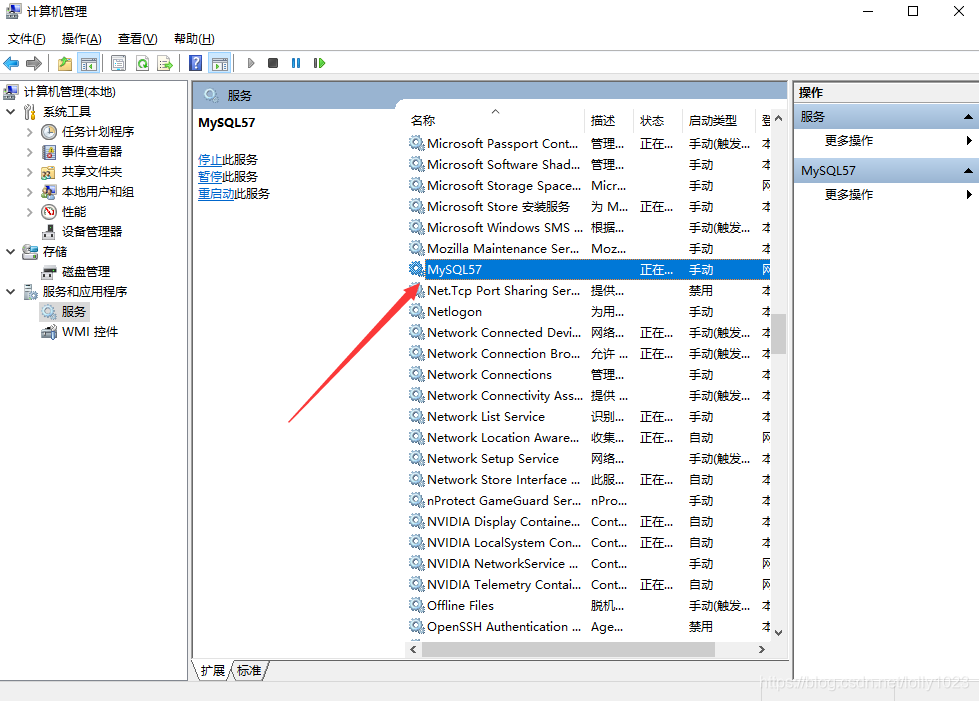Sort by the 描述 column header
Viewport: 979px width, 701px height.
(609, 120)
